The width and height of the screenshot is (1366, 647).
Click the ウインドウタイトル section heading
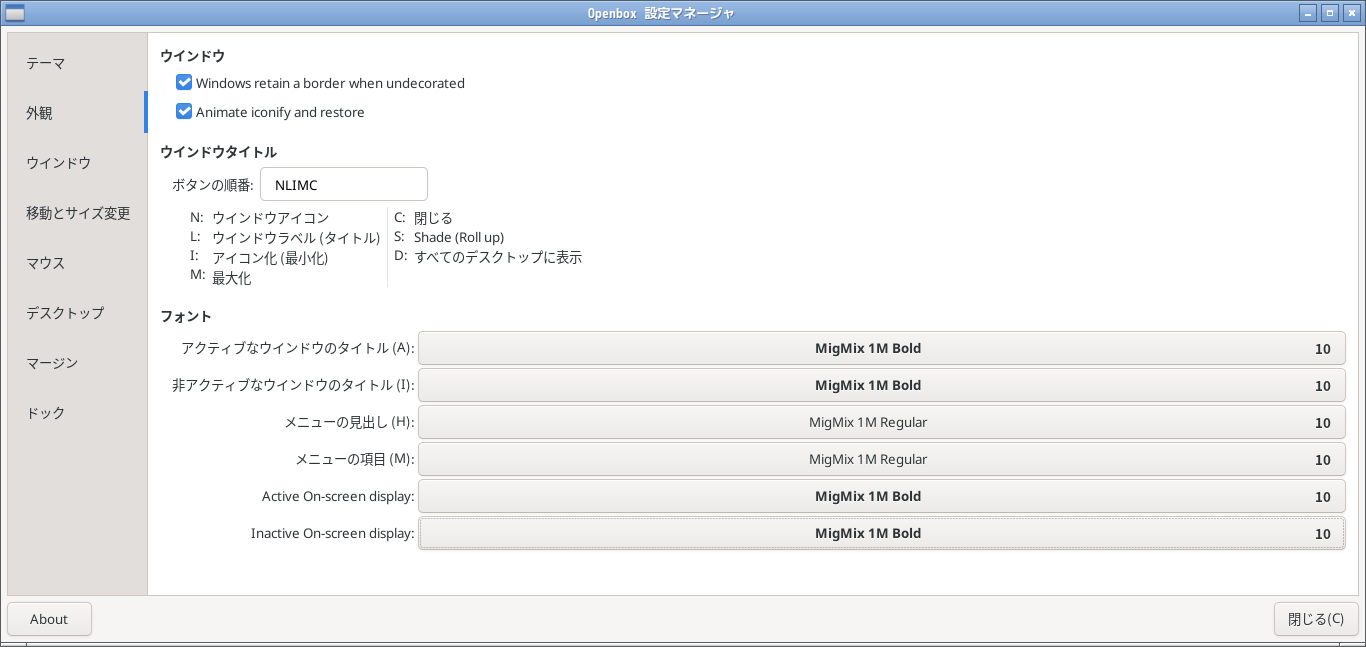point(218,152)
